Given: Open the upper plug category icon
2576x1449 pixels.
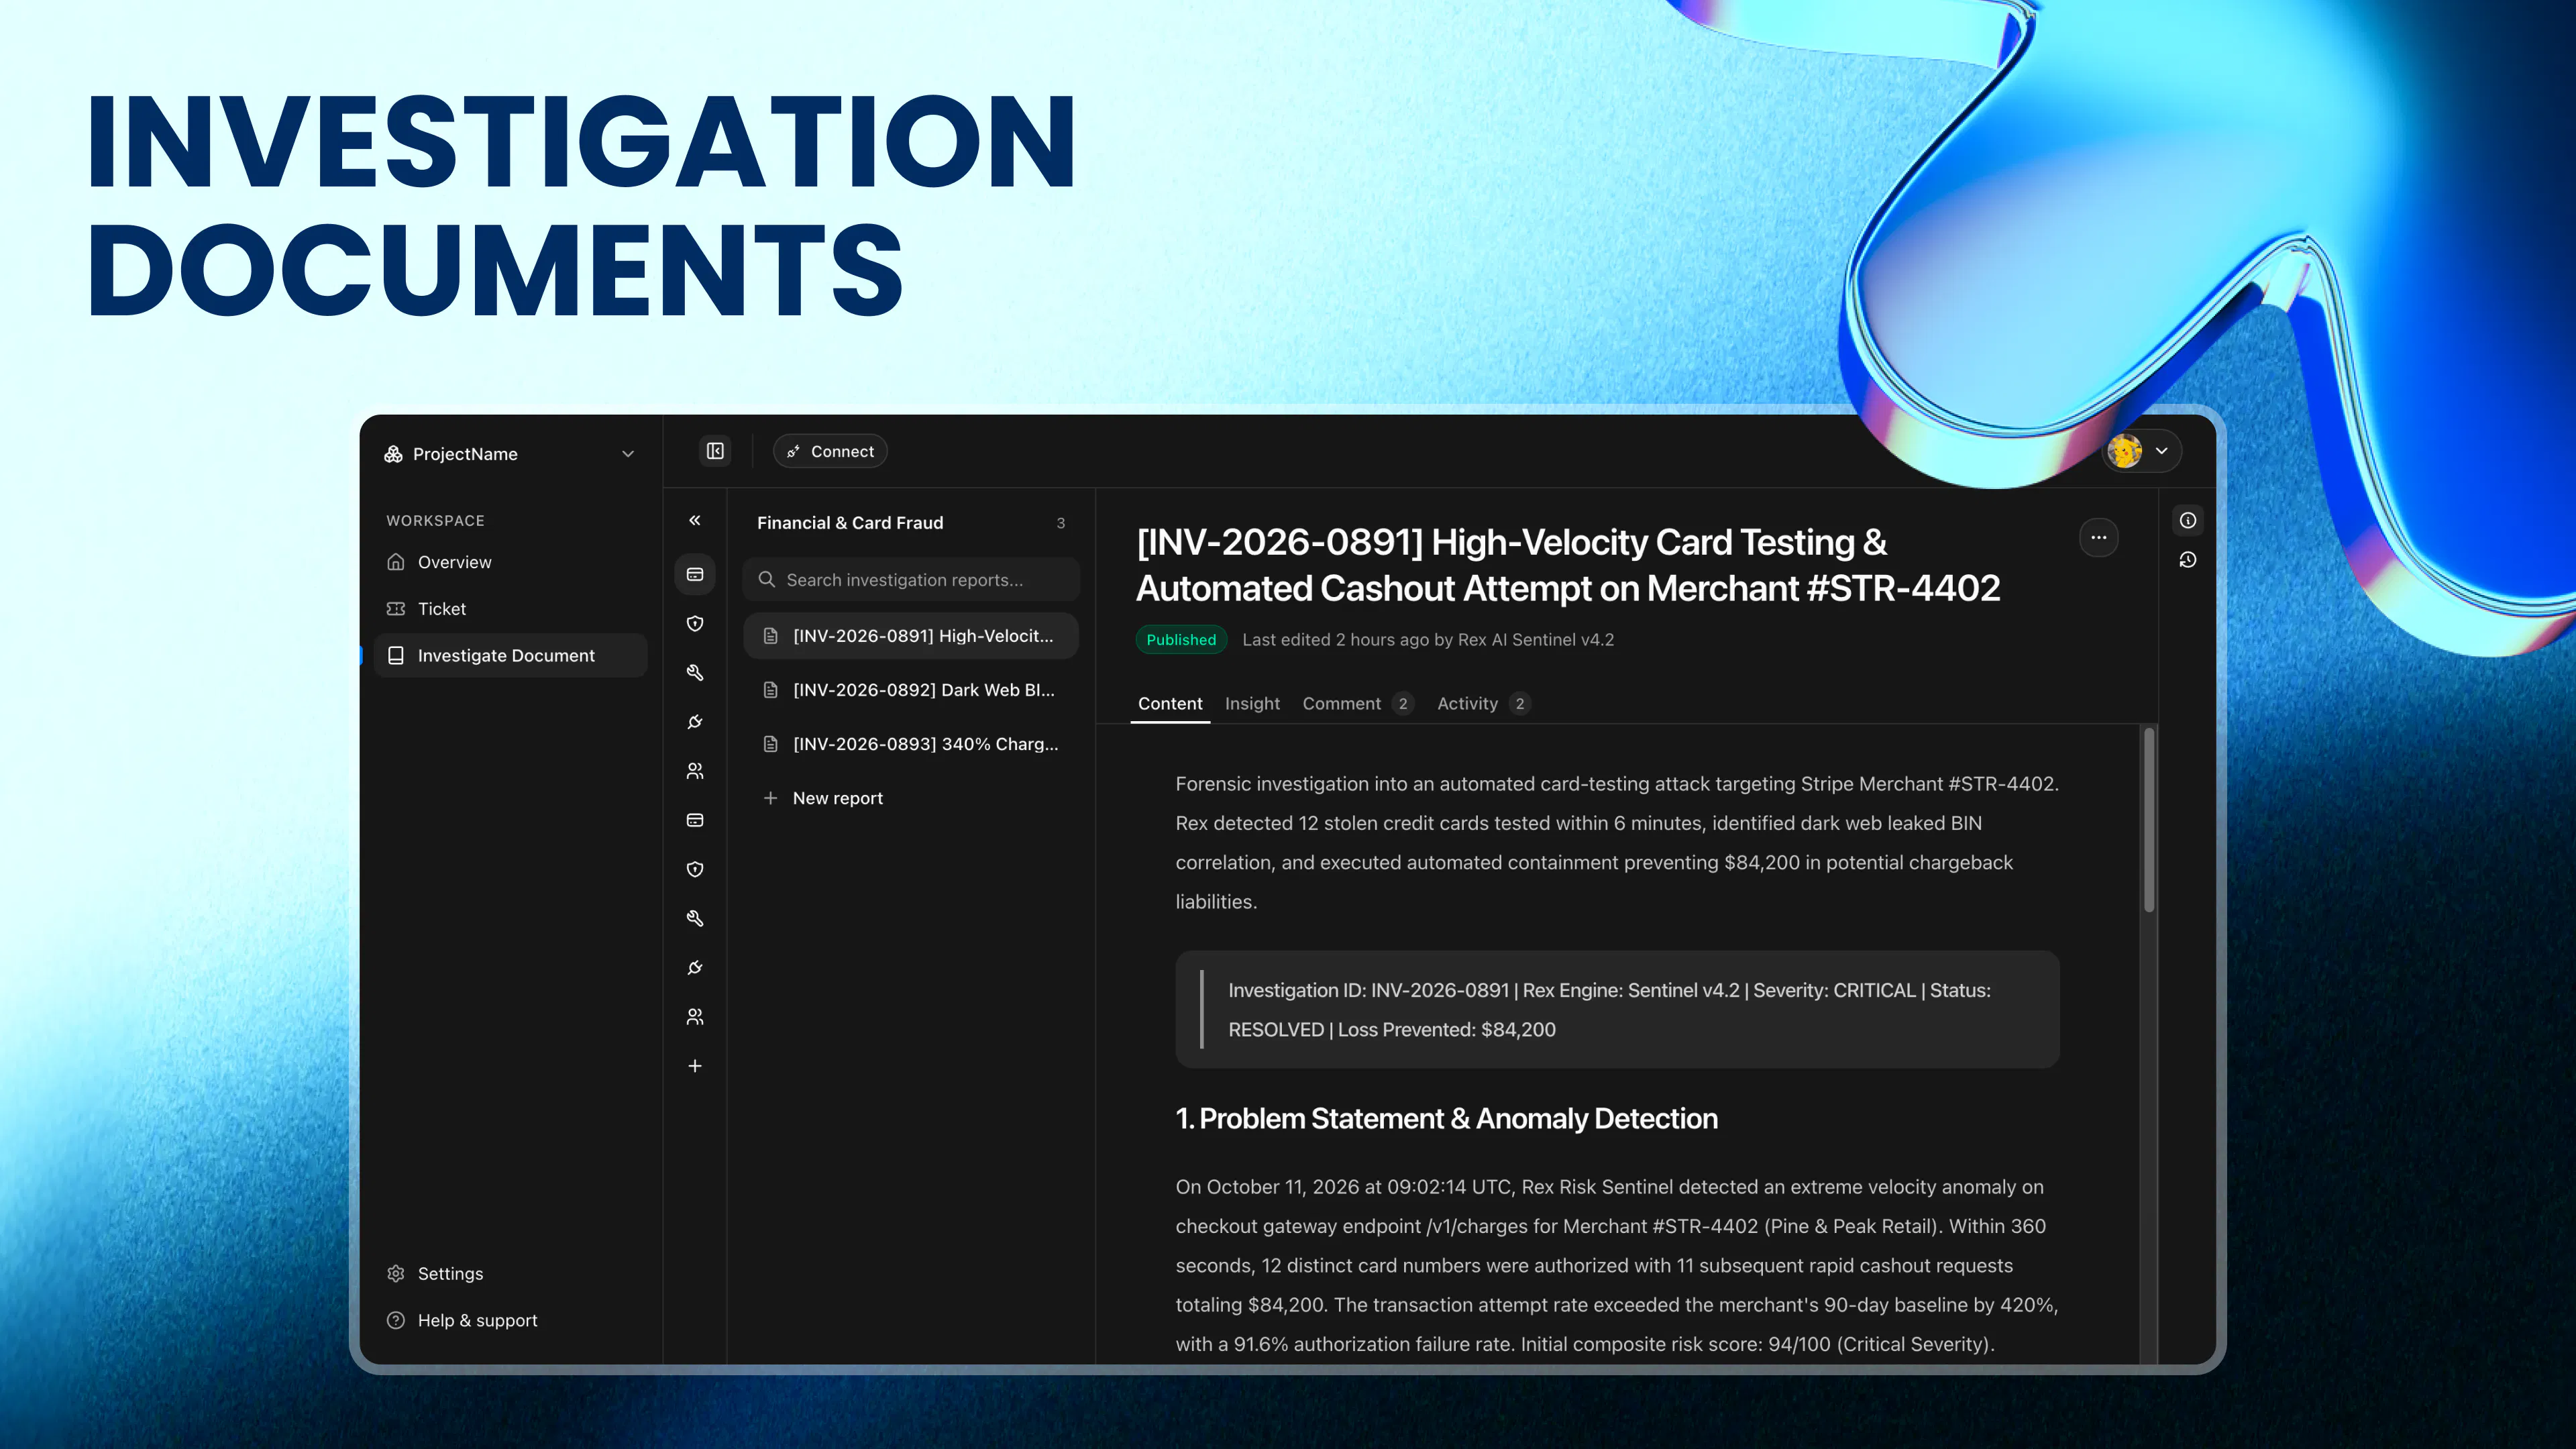Looking at the screenshot, I should (695, 722).
